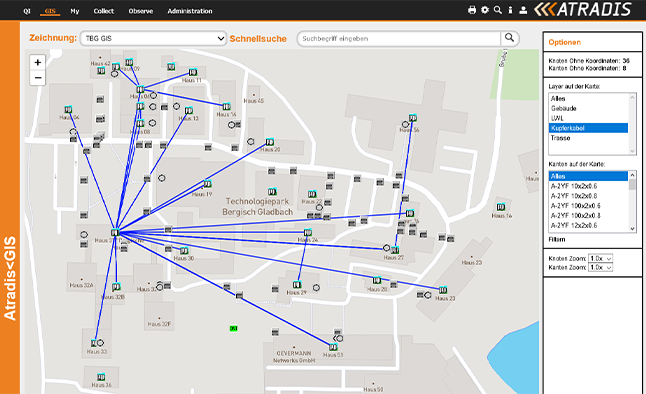Click node icon at Haus 20
Image resolution: width=646 pixels, height=394 pixels.
tap(270, 142)
